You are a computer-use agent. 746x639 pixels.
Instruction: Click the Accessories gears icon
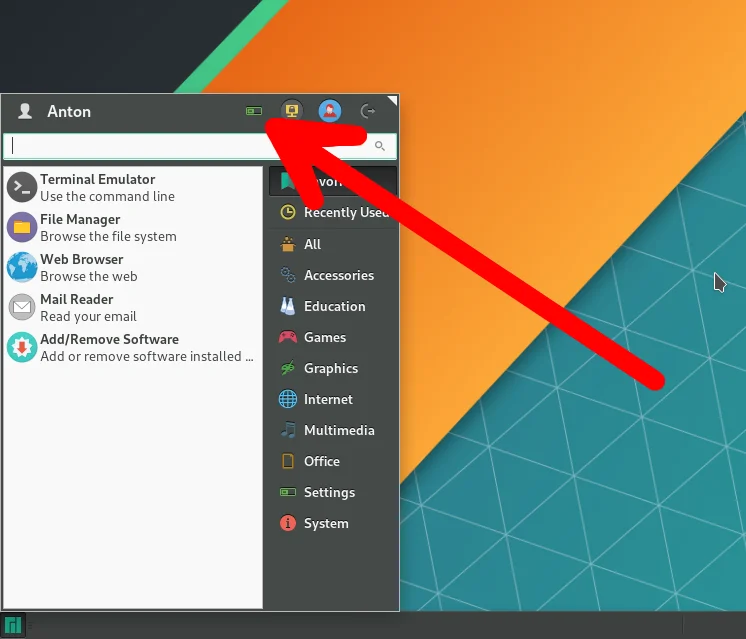pos(288,275)
